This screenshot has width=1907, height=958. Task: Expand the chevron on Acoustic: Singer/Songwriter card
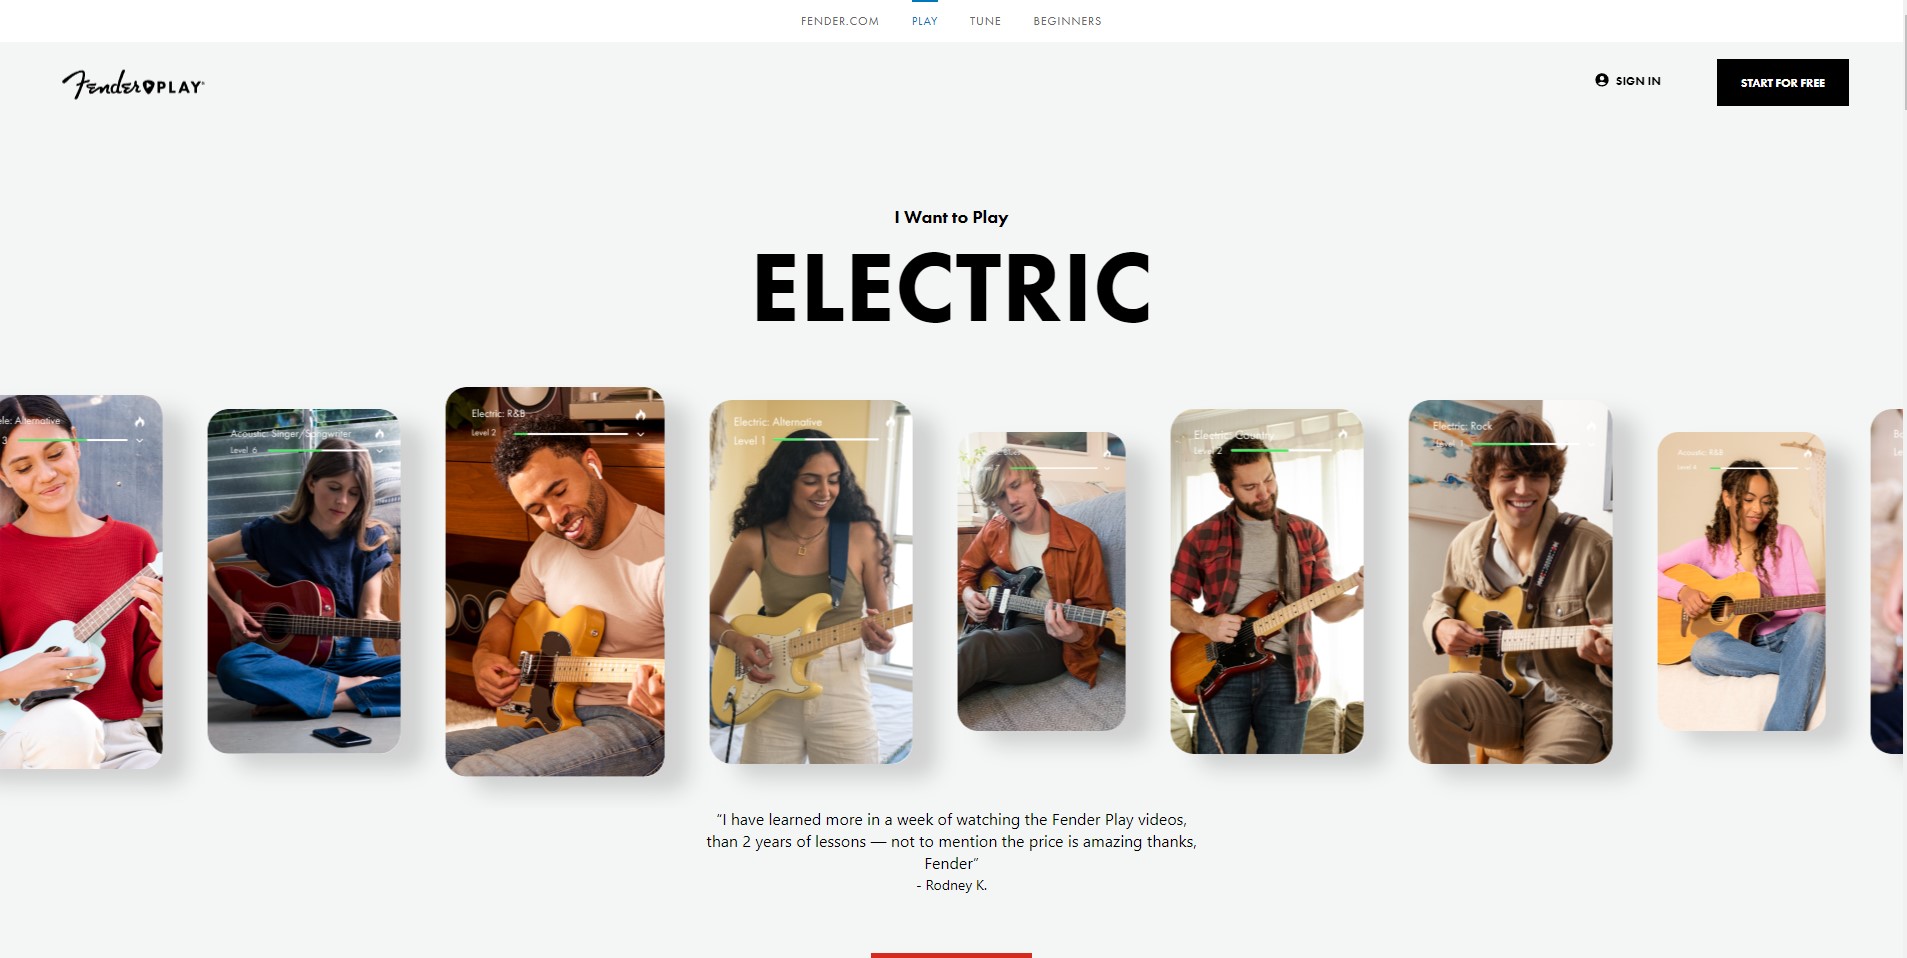pyautogui.click(x=380, y=452)
